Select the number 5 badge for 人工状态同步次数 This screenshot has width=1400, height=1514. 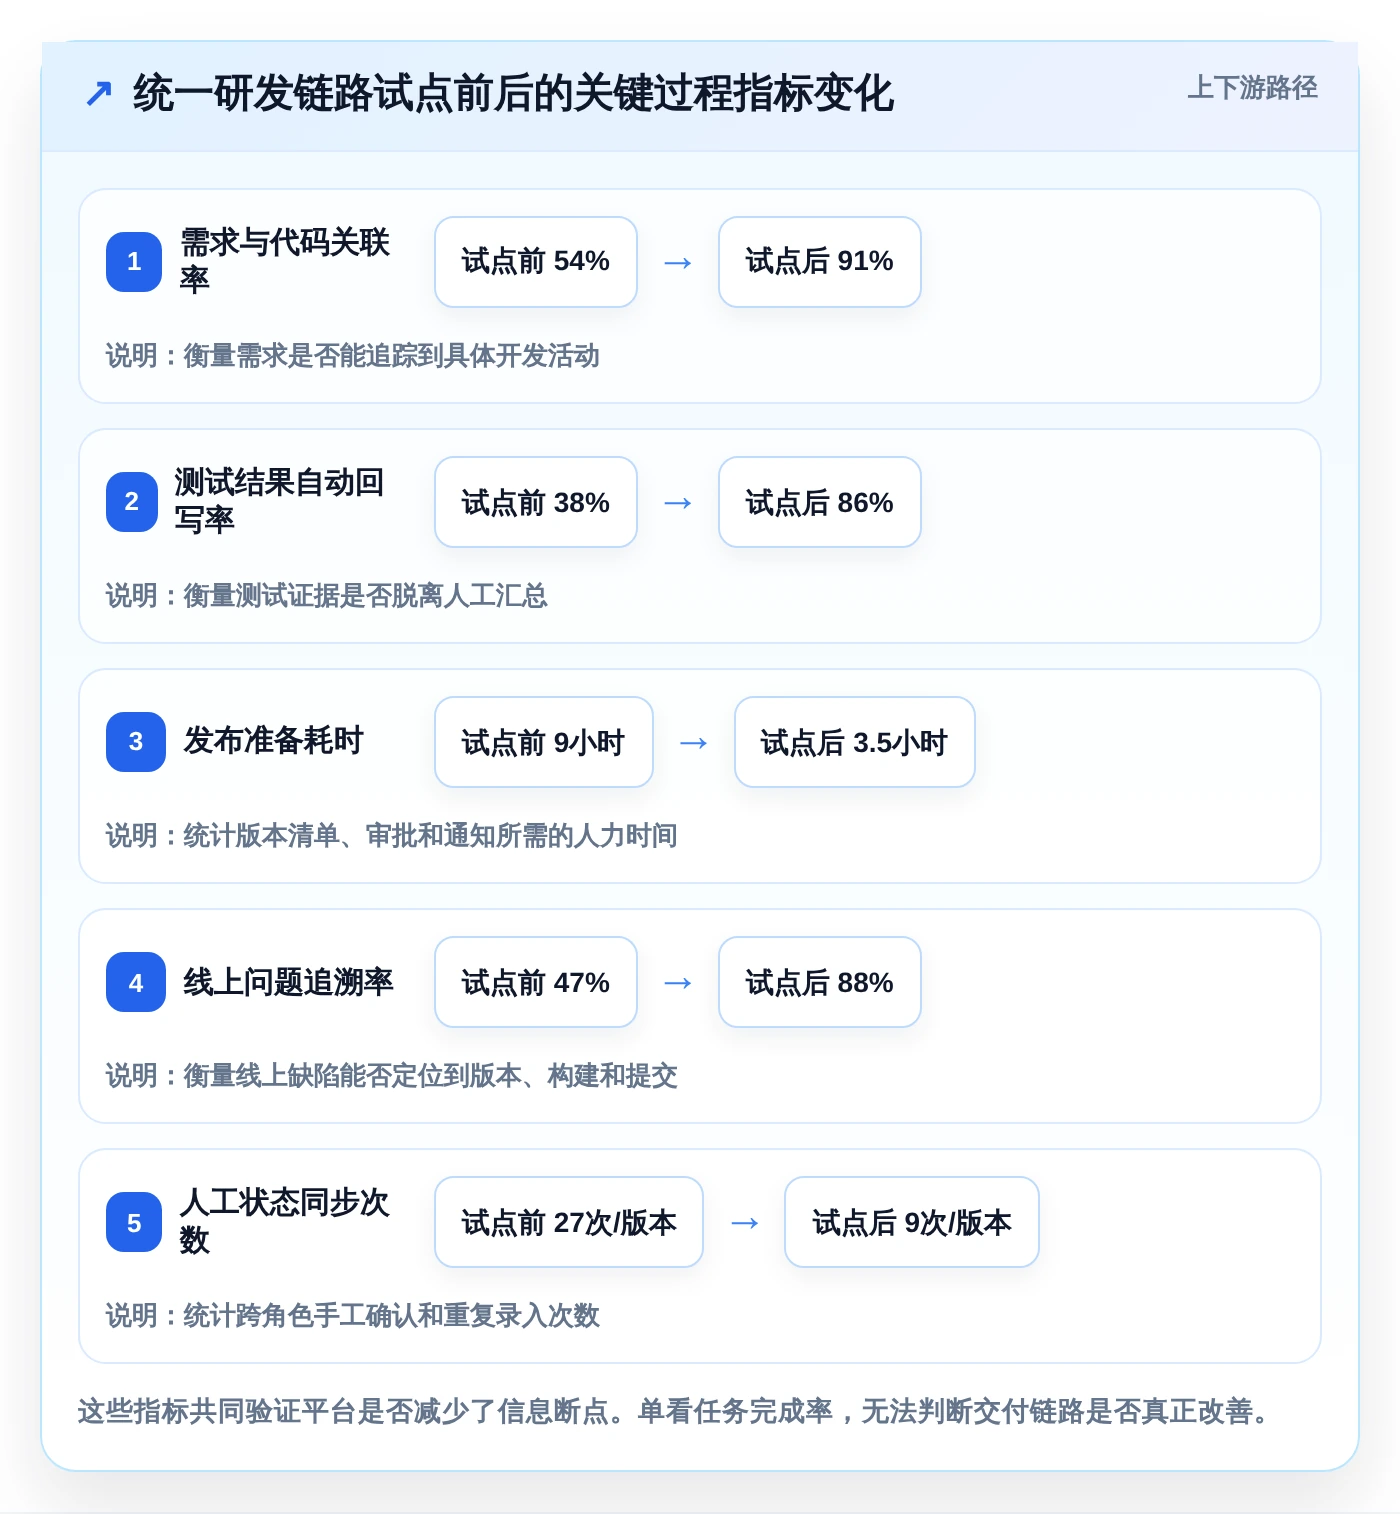pos(134,1222)
